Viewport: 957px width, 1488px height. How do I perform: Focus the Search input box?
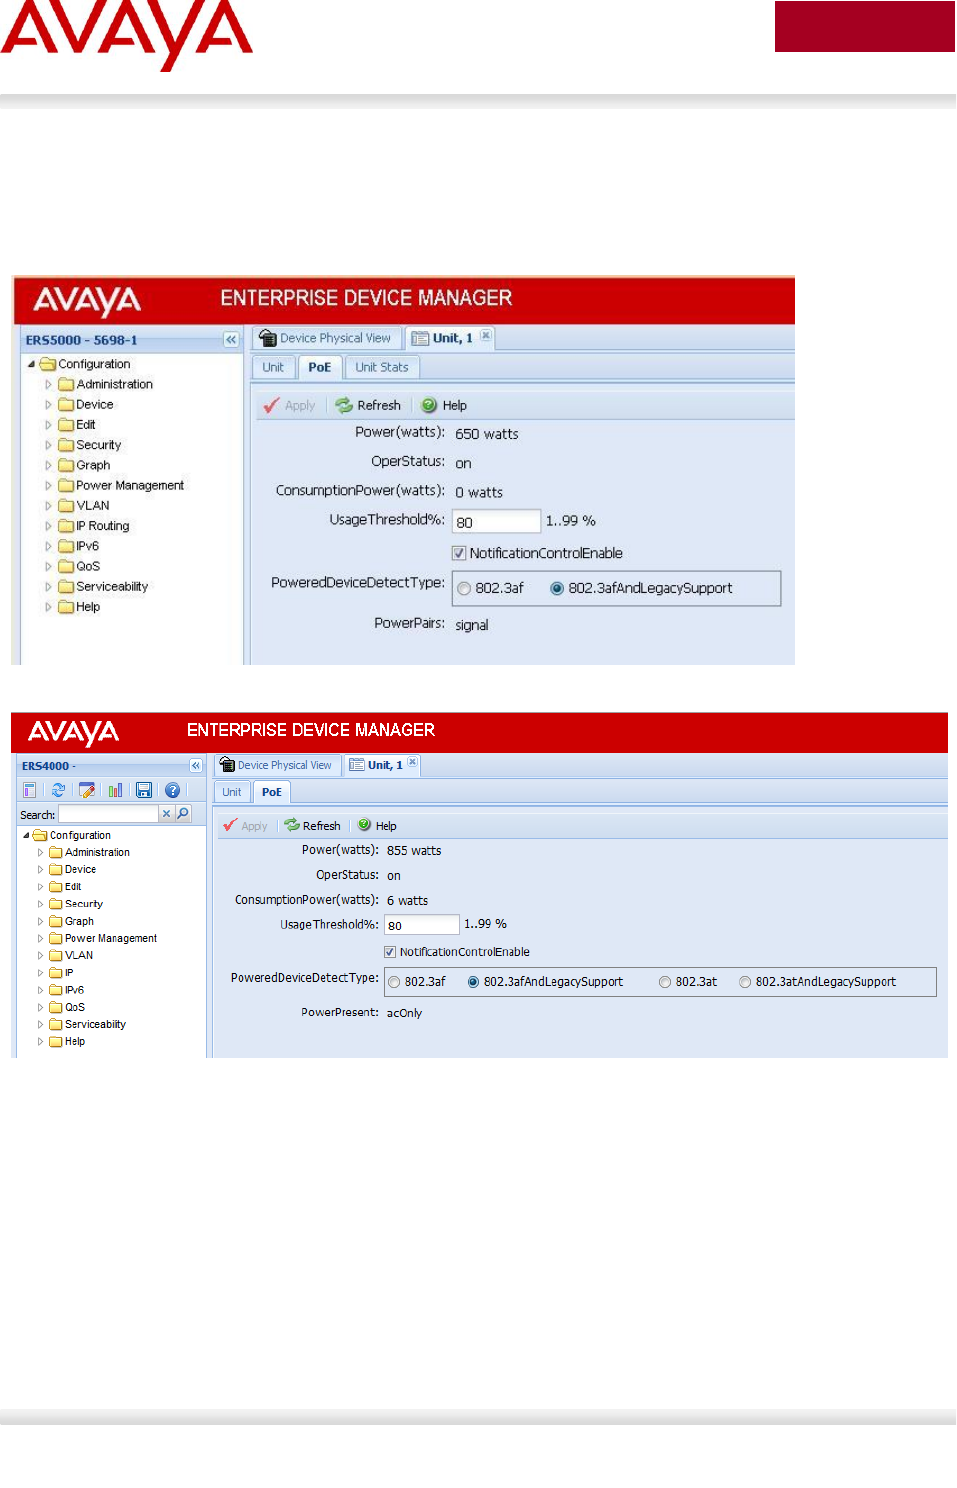pyautogui.click(x=108, y=814)
